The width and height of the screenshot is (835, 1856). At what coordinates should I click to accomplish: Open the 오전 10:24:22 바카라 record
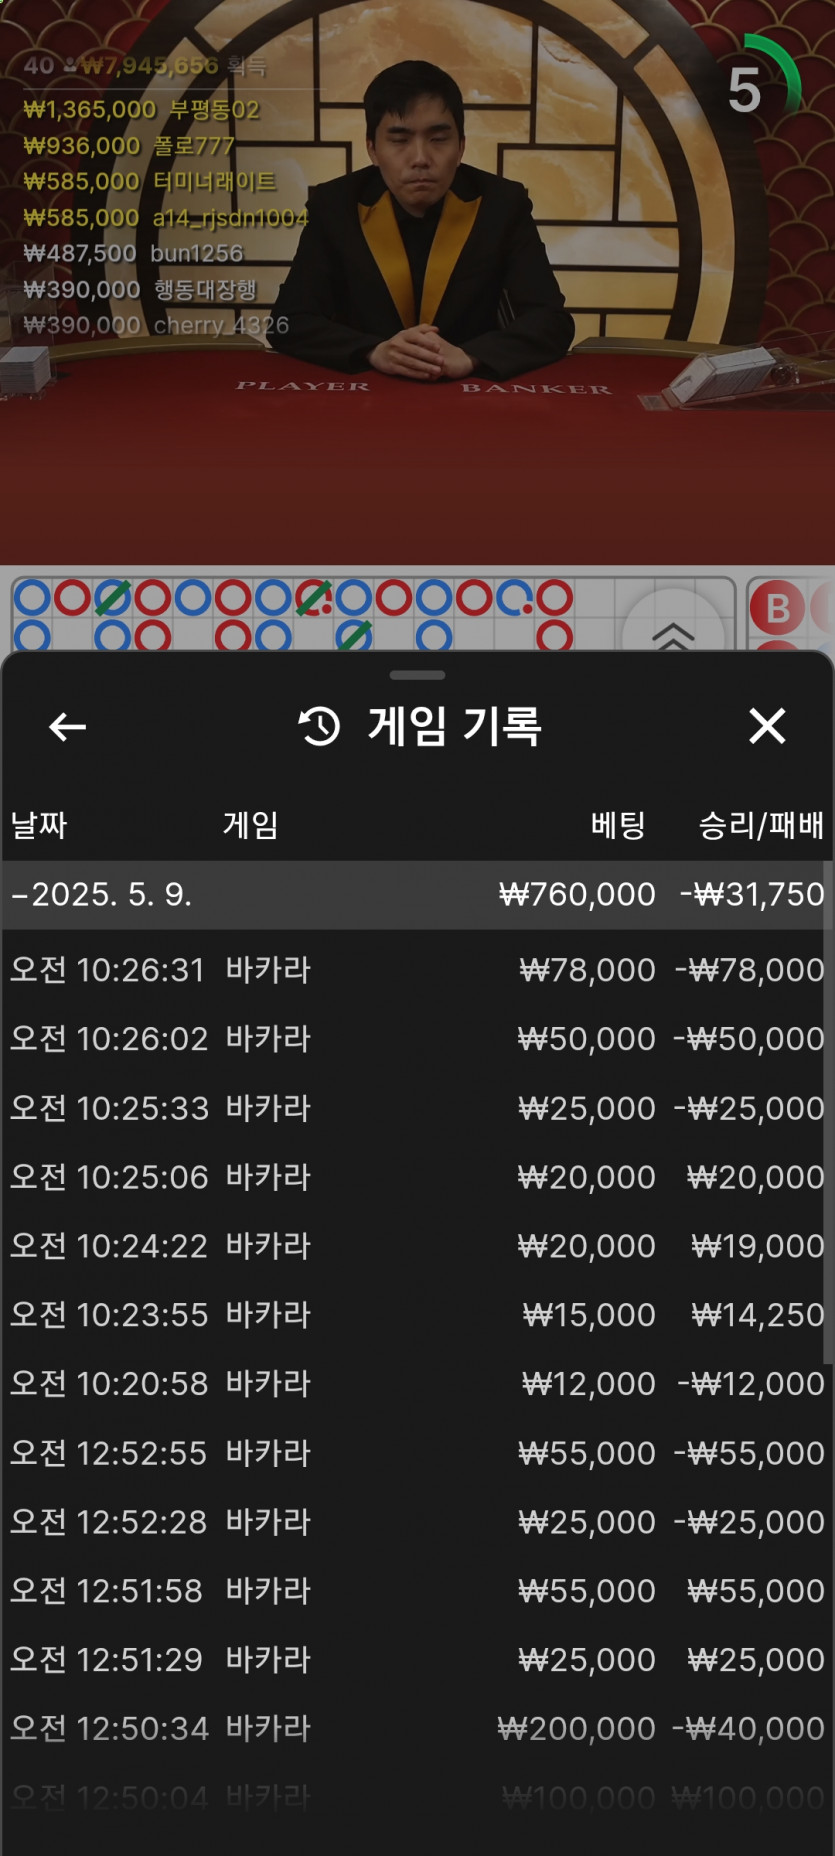[x=417, y=1246]
